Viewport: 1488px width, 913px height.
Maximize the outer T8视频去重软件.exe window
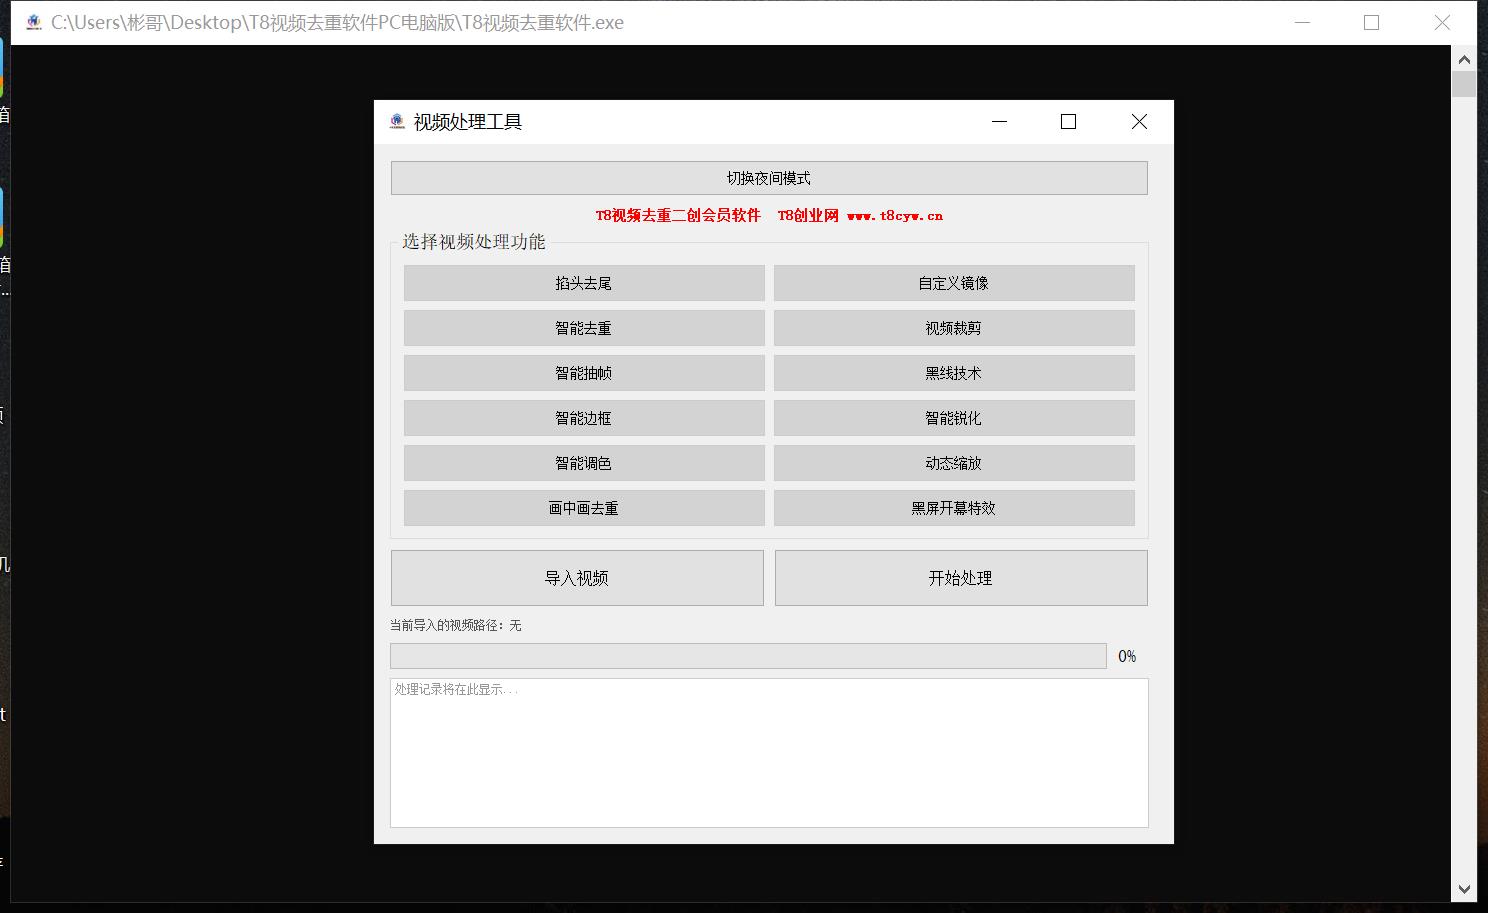click(1372, 22)
